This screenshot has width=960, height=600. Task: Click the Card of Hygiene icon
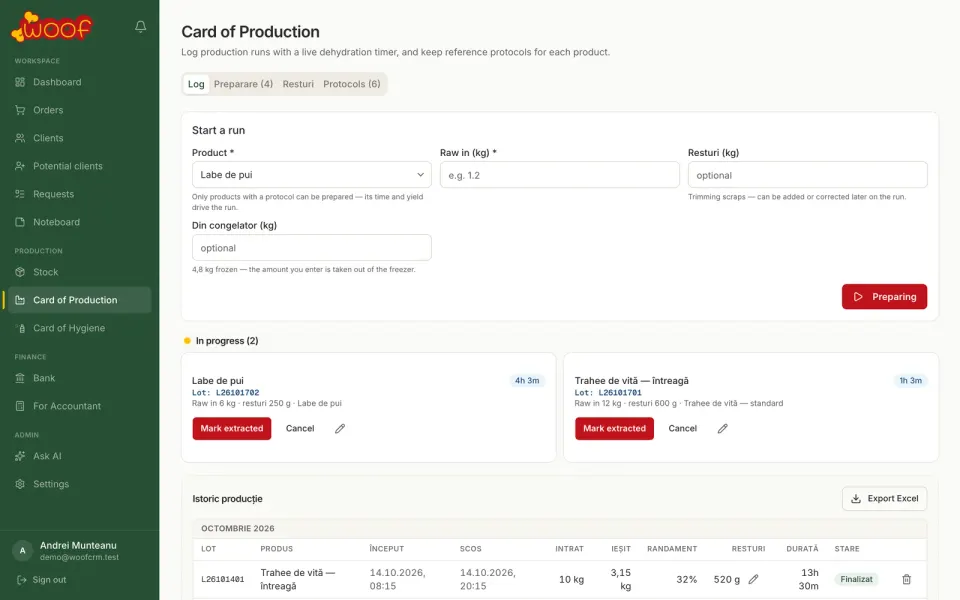pos(20,328)
